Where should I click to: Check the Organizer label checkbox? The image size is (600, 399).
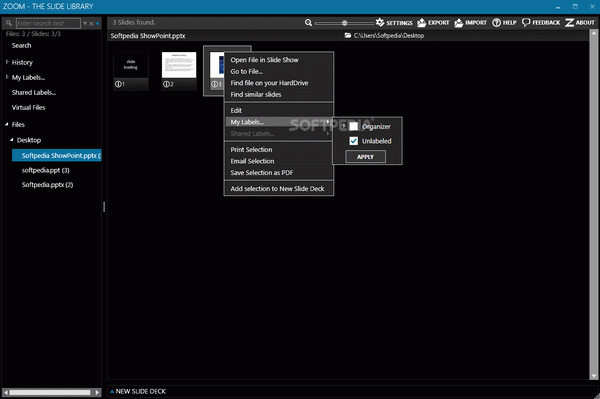354,126
